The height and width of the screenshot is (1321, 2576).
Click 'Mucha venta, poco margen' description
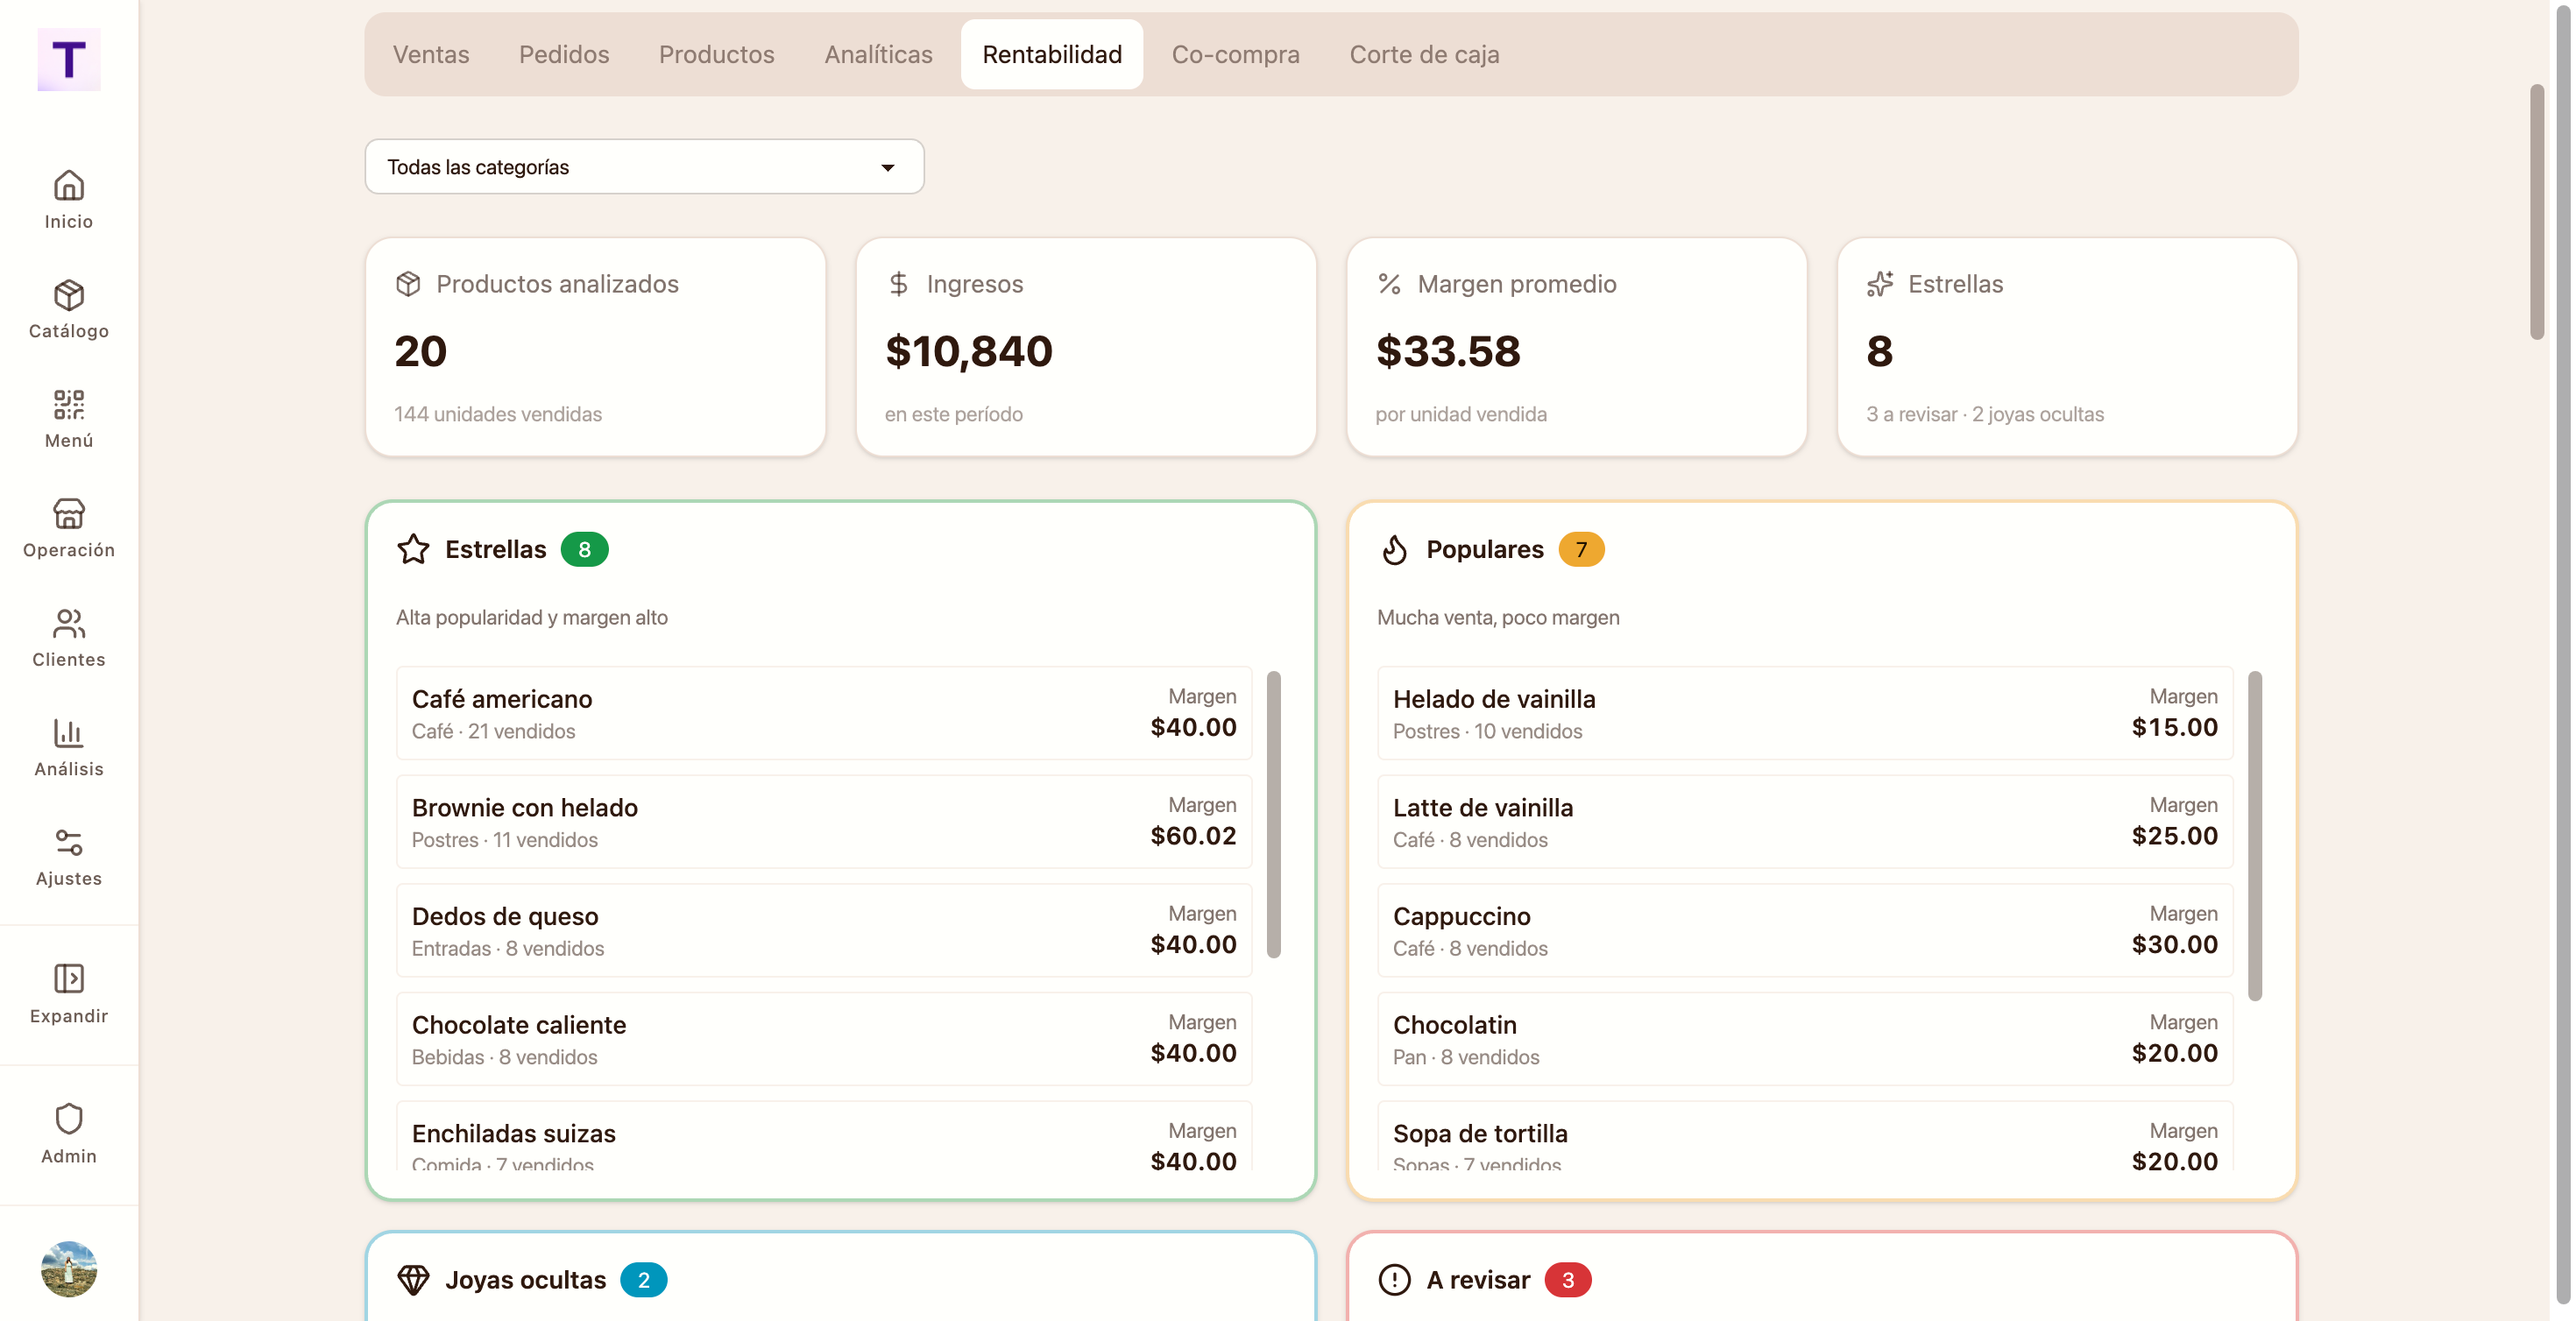pyautogui.click(x=1498, y=617)
